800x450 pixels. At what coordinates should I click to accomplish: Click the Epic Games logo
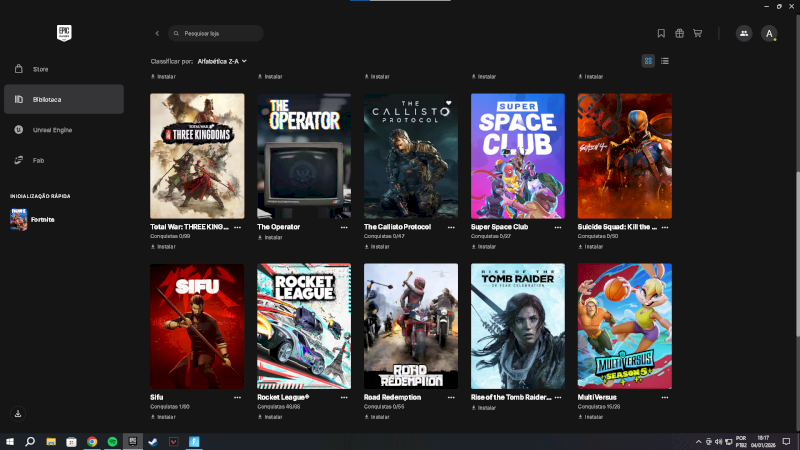(65, 32)
